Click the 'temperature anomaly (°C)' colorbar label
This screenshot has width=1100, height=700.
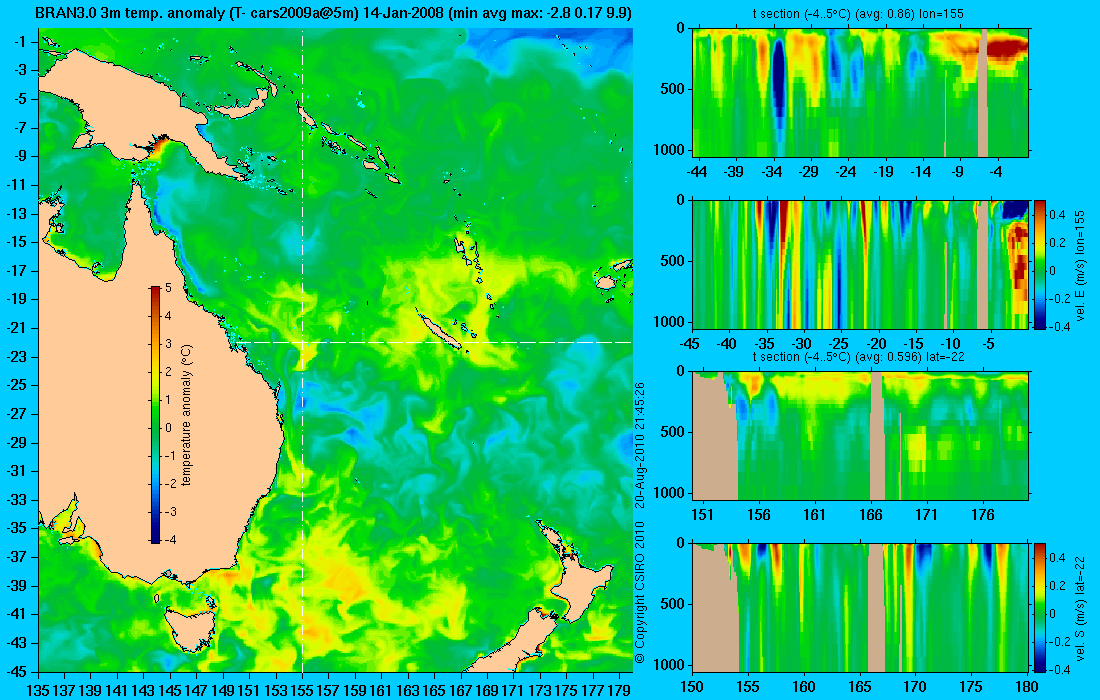187,415
